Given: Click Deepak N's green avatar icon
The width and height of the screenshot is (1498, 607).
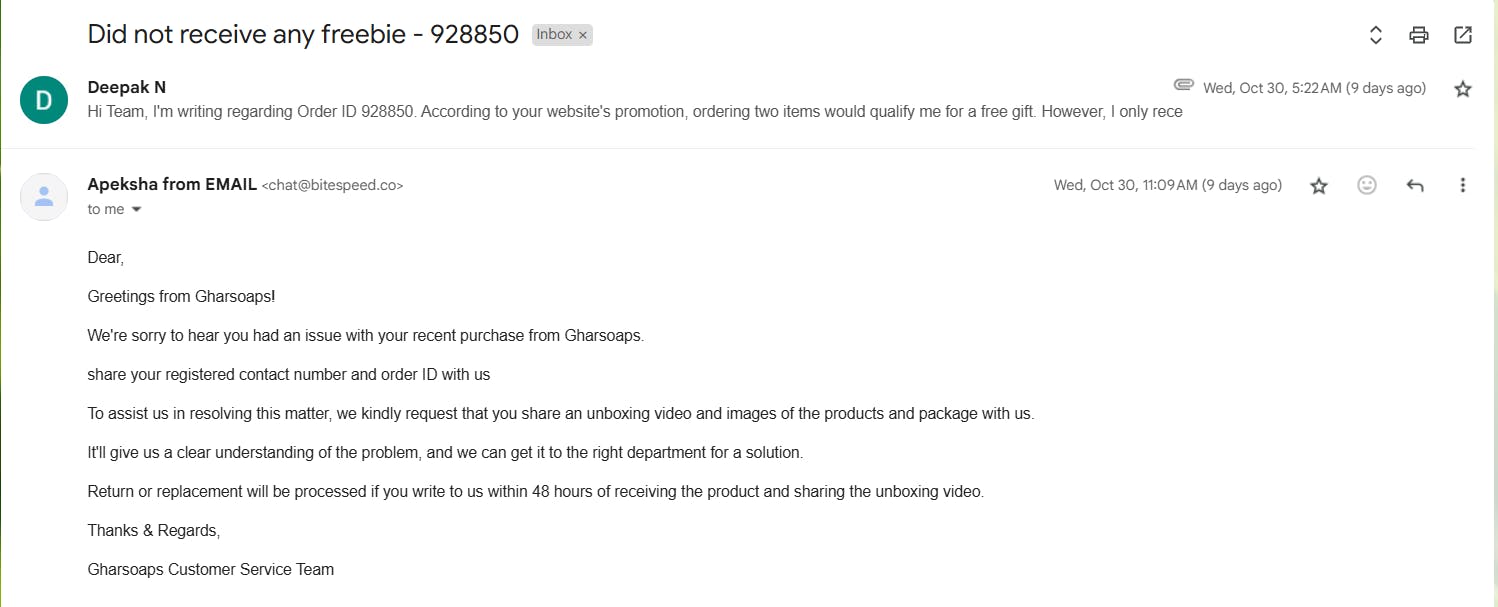Looking at the screenshot, I should click(44, 100).
